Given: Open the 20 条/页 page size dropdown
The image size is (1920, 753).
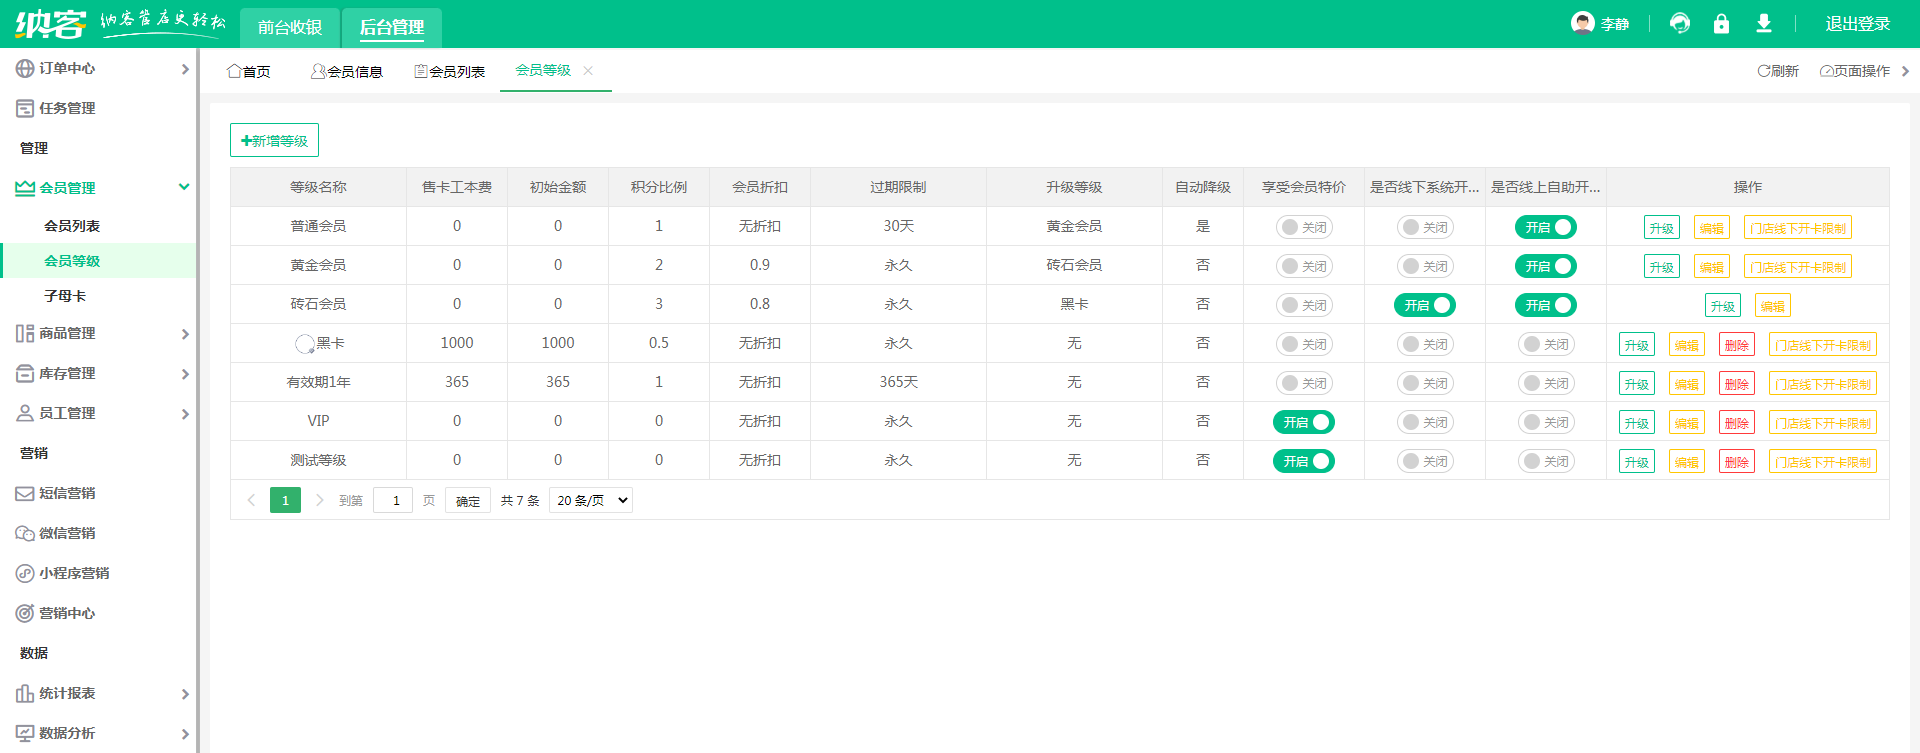Looking at the screenshot, I should [591, 500].
